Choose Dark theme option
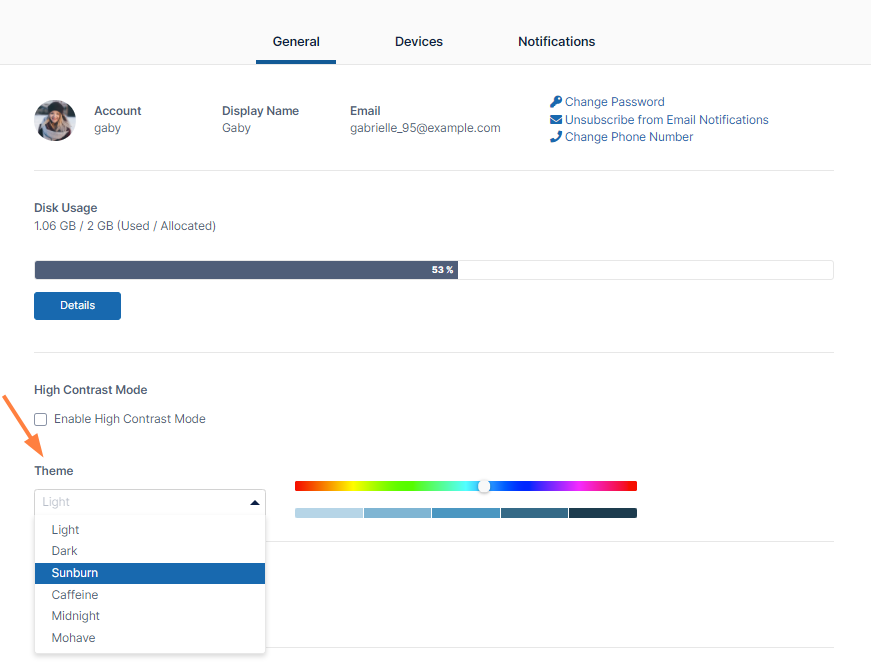Image resolution: width=871 pixels, height=670 pixels. point(65,551)
